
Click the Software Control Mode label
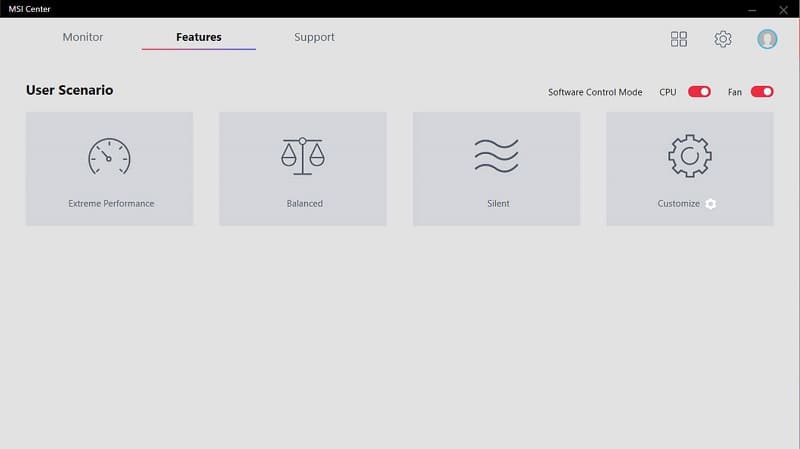595,92
